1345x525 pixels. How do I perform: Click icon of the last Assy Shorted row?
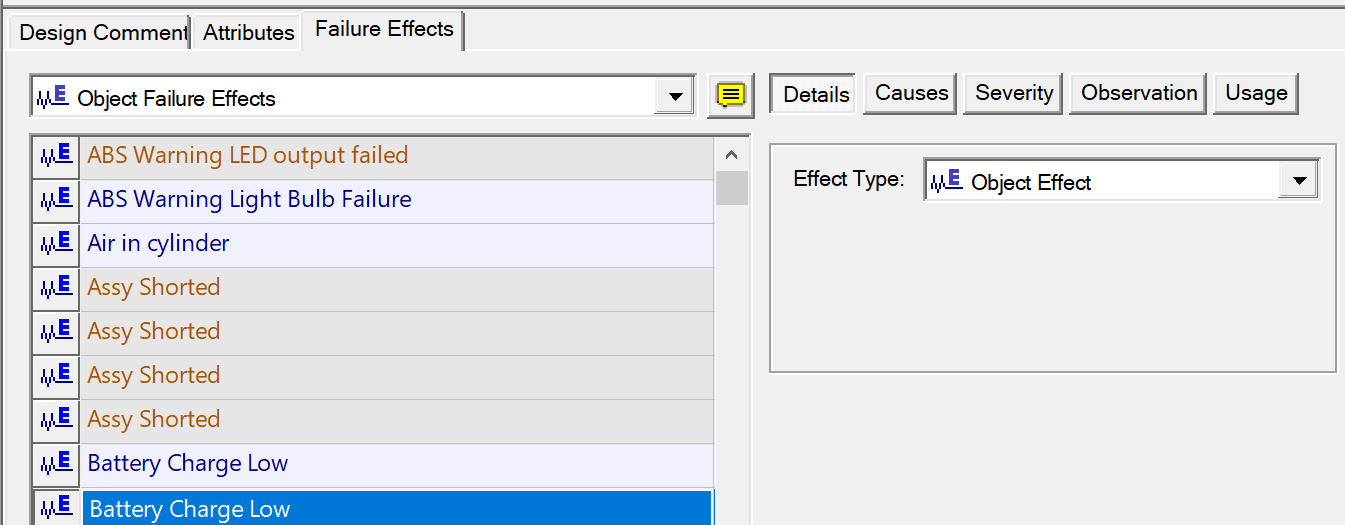pos(55,419)
